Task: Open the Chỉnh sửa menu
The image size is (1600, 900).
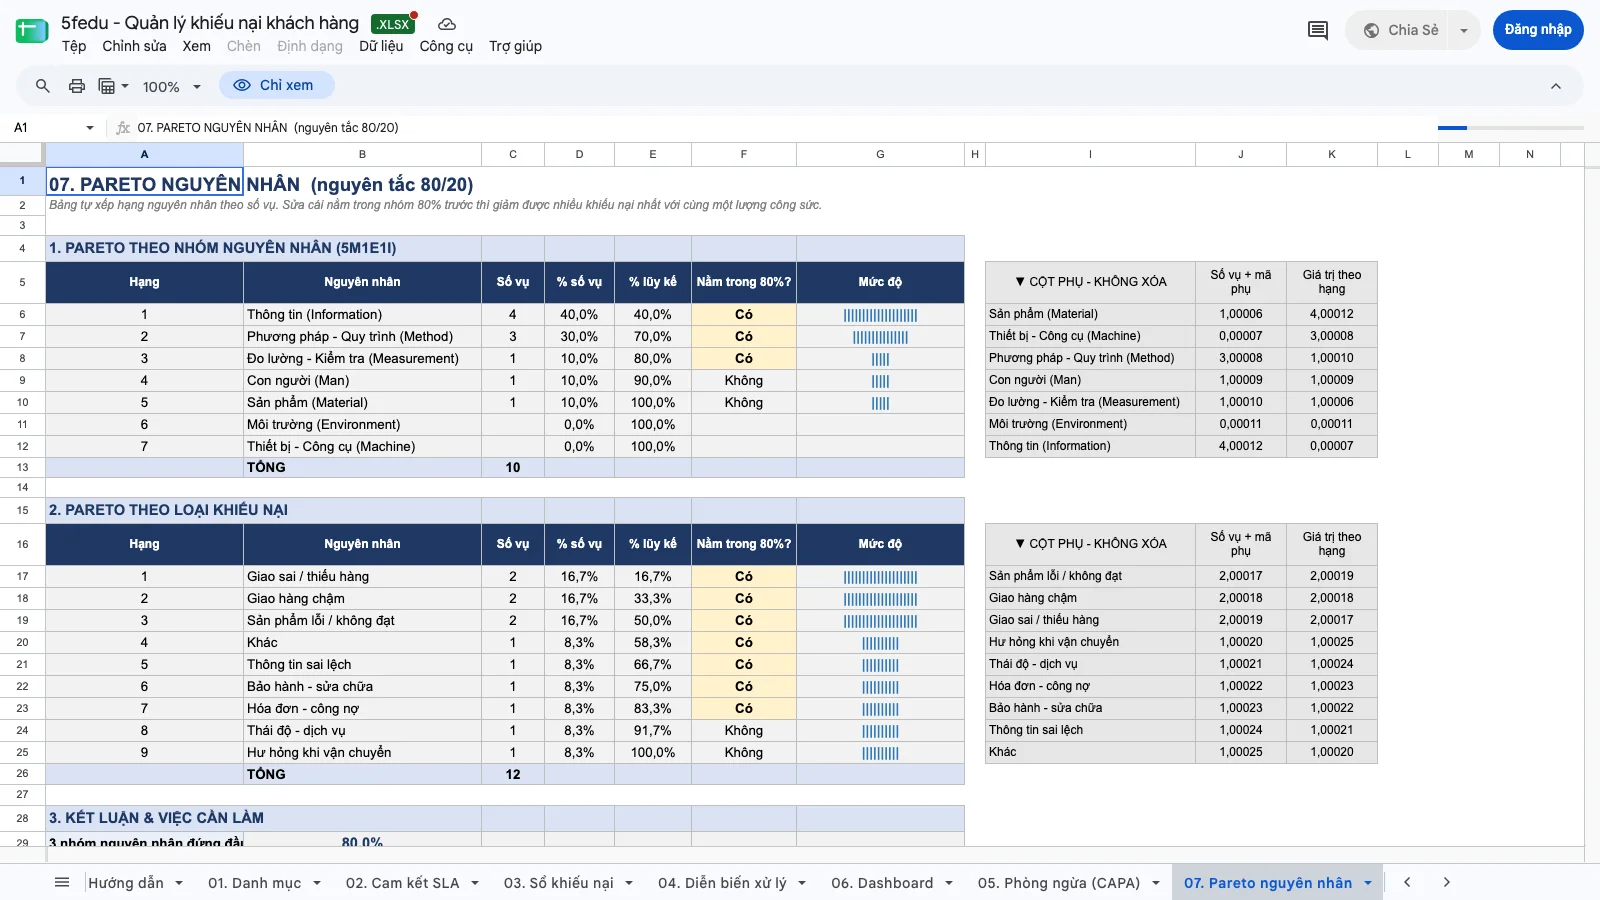Action: click(134, 46)
